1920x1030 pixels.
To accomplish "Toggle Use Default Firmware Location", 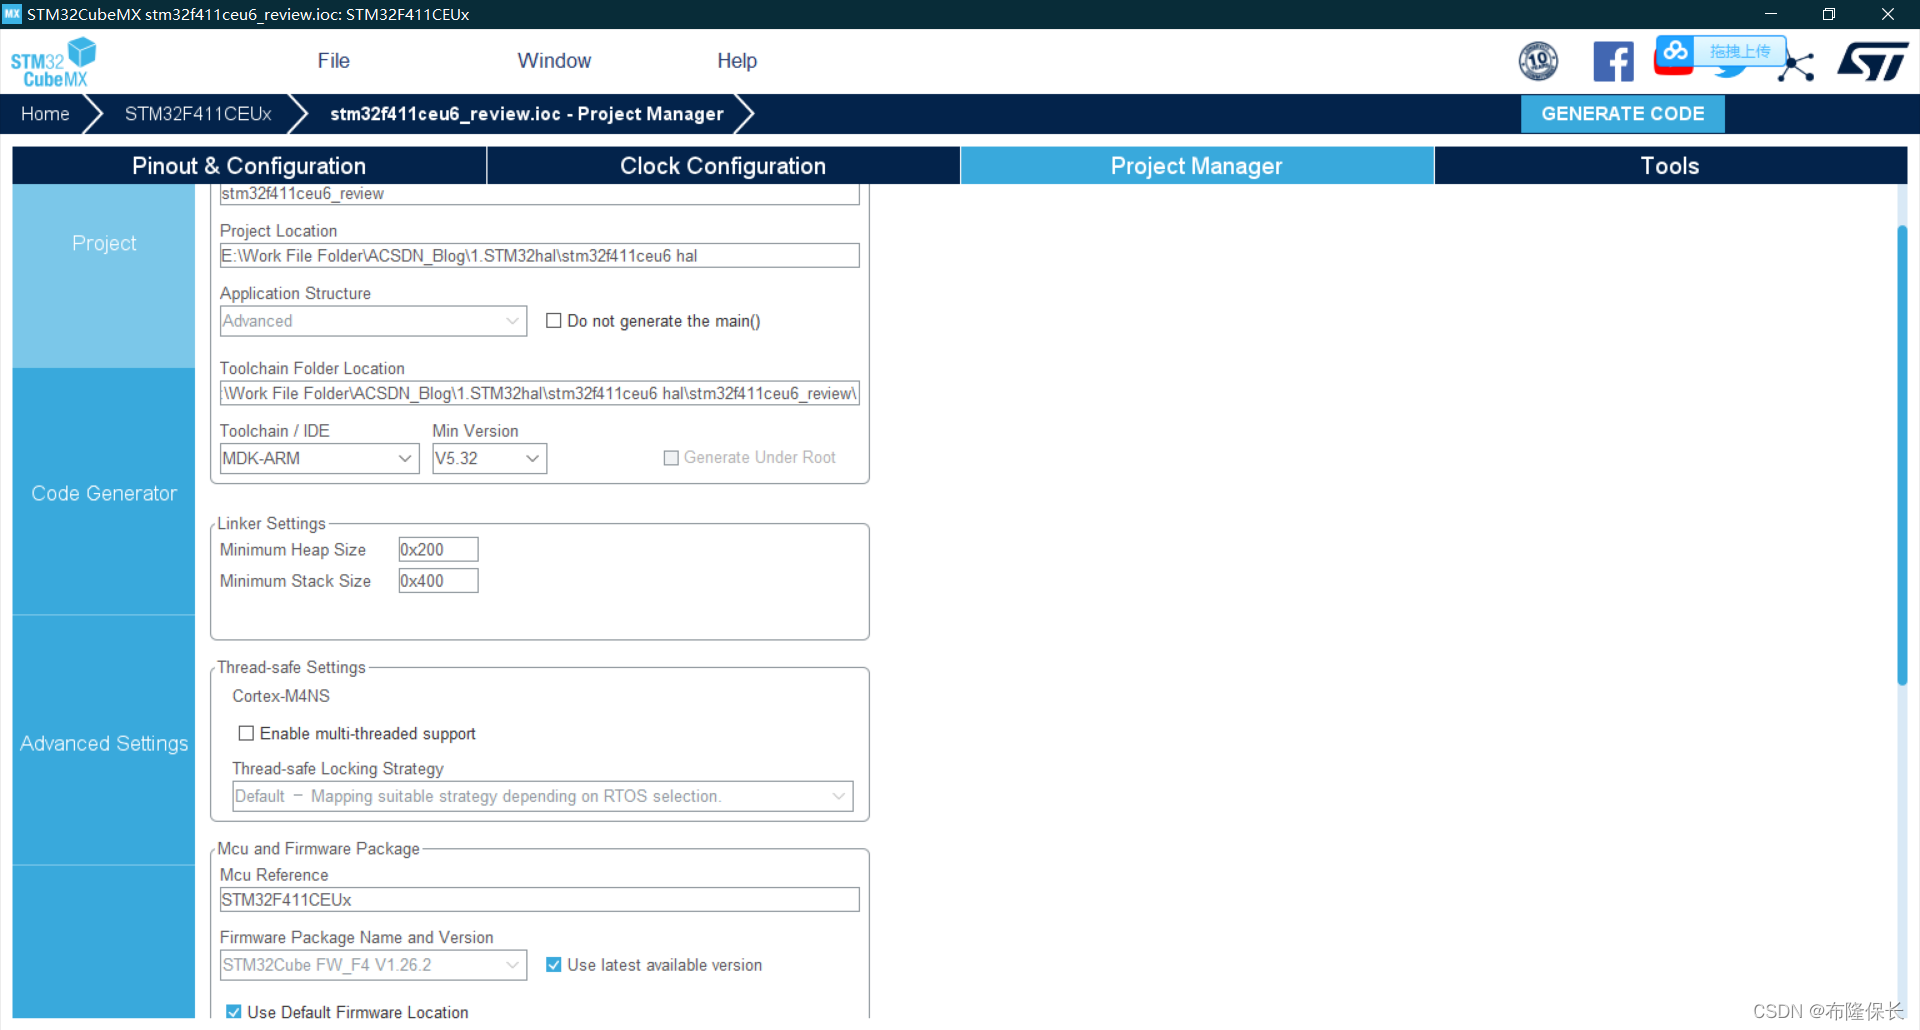I will 233,1012.
